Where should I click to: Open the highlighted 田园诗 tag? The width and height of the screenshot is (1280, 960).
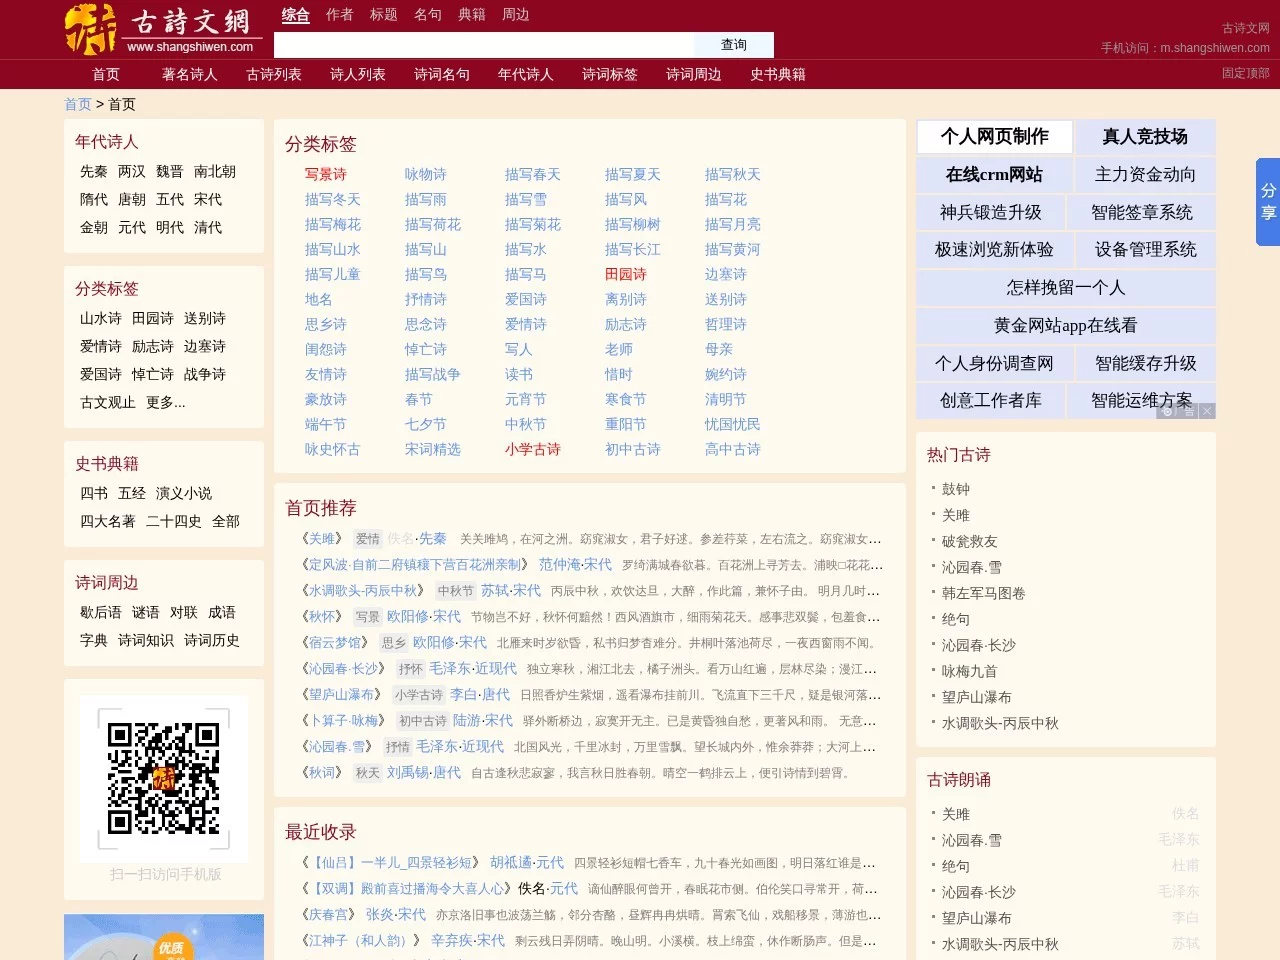625,274
